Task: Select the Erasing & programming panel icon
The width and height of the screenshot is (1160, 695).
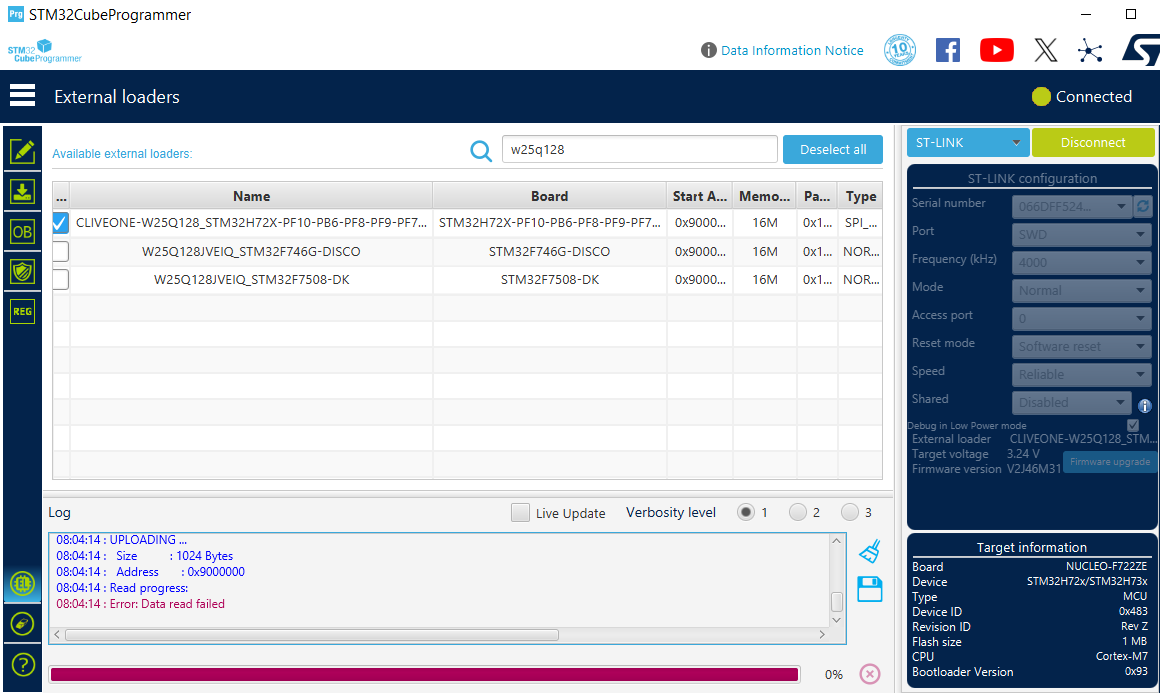Action: [22, 190]
